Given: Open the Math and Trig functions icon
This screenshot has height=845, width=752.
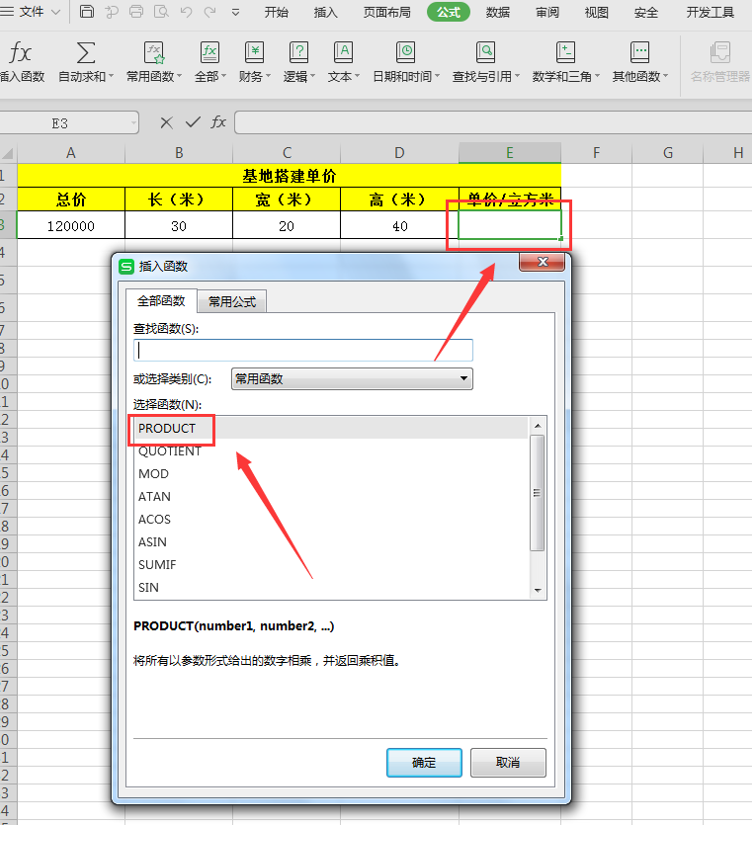Looking at the screenshot, I should pos(565,53).
